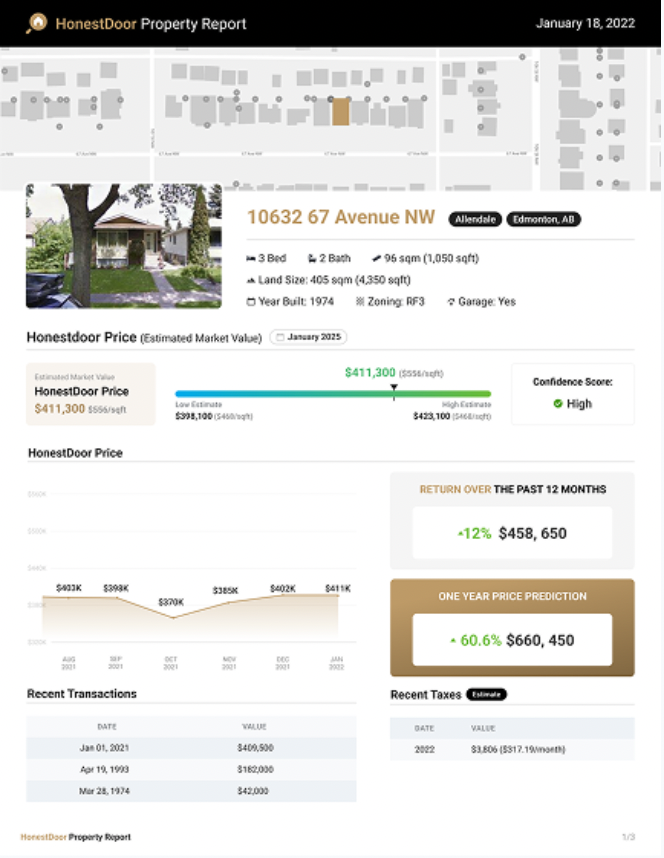Click the January 18, 2022 report date
This screenshot has height=858, width=664.
pos(585,24)
